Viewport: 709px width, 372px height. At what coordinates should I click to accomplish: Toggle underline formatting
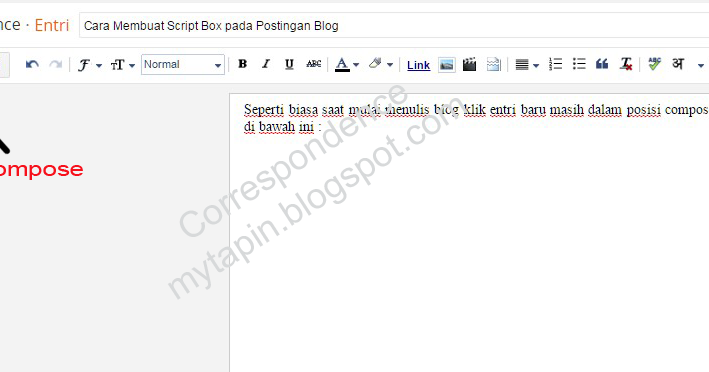[x=289, y=64]
